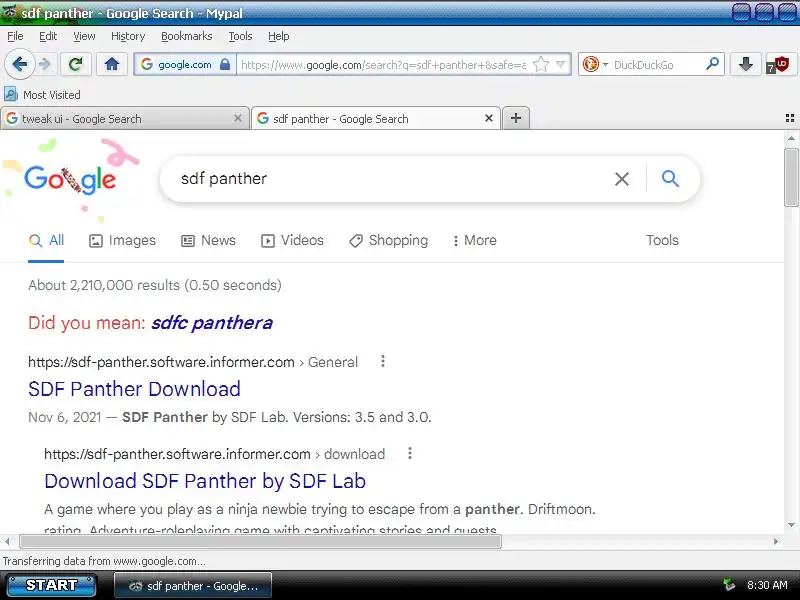Expand the More search categories menu
The width and height of the screenshot is (800, 600).
[x=474, y=240]
